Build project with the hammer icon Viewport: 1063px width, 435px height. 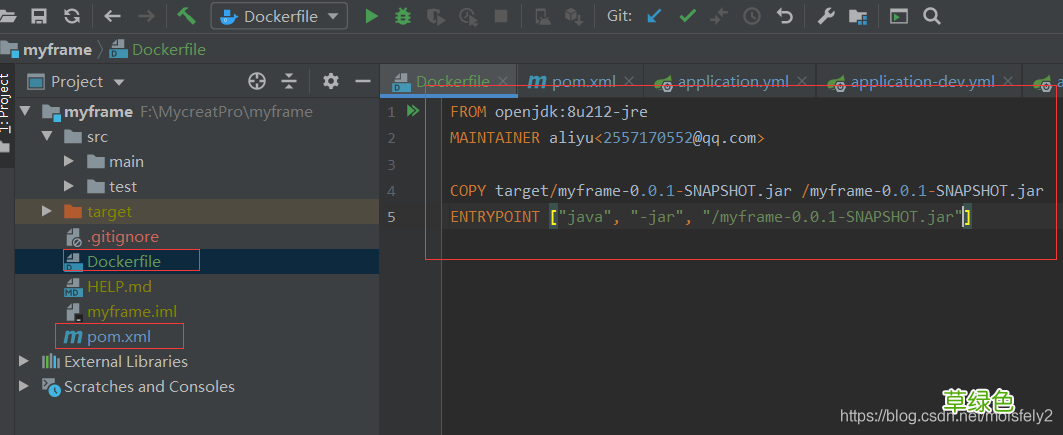point(186,16)
